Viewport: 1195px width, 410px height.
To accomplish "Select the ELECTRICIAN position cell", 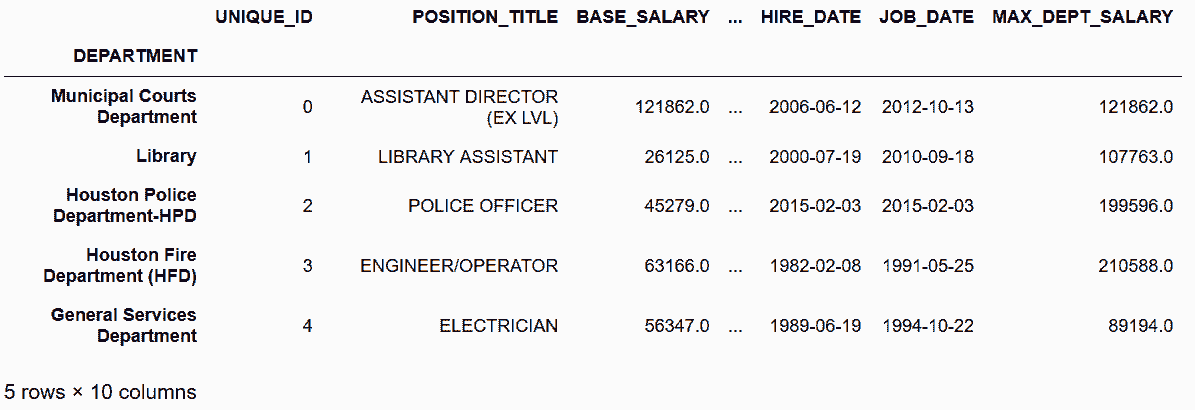I will coord(499,326).
